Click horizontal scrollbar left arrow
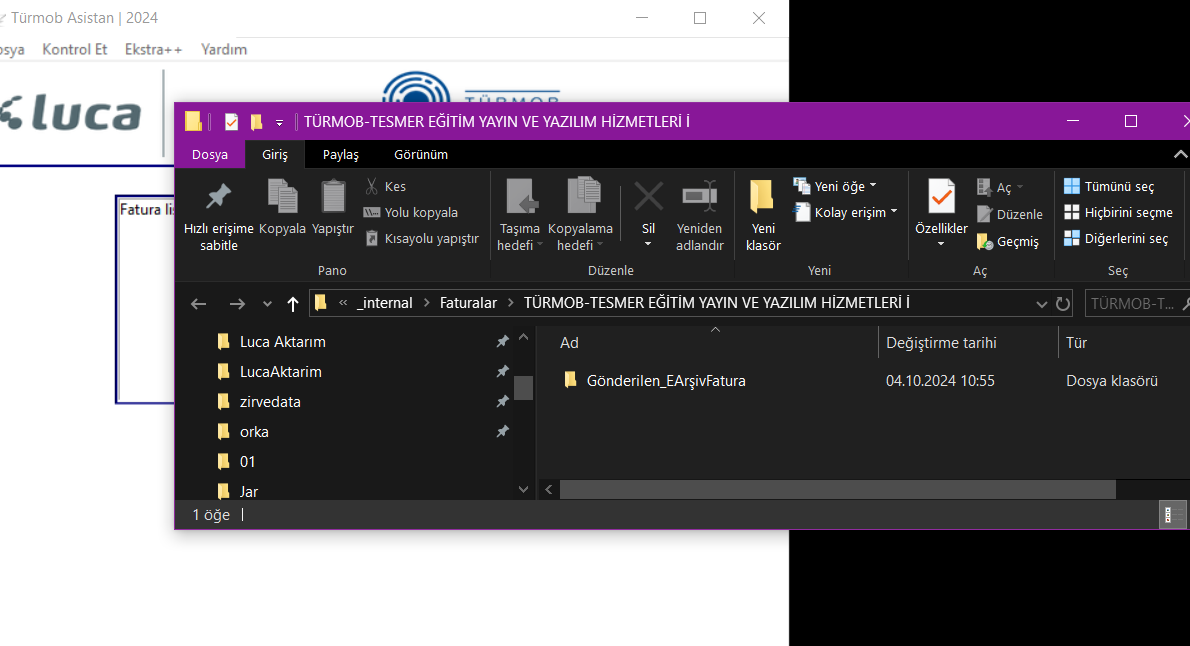The width and height of the screenshot is (1190, 646). (x=549, y=490)
